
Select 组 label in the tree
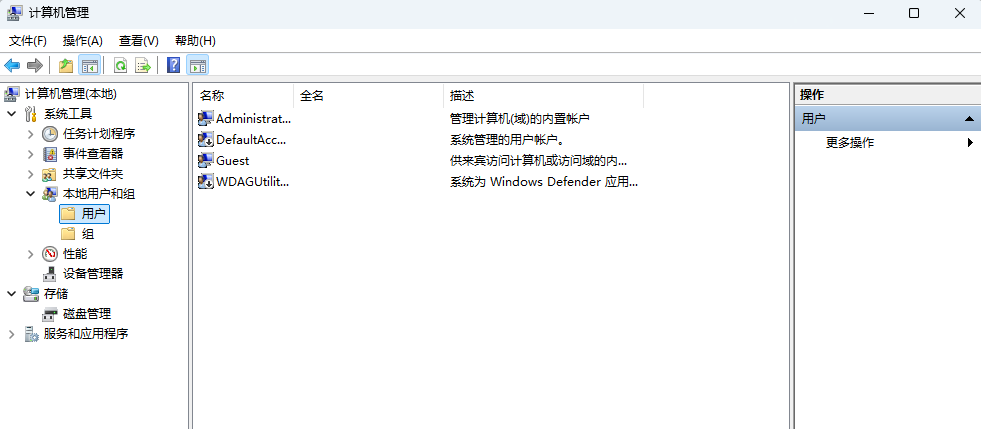(x=88, y=234)
